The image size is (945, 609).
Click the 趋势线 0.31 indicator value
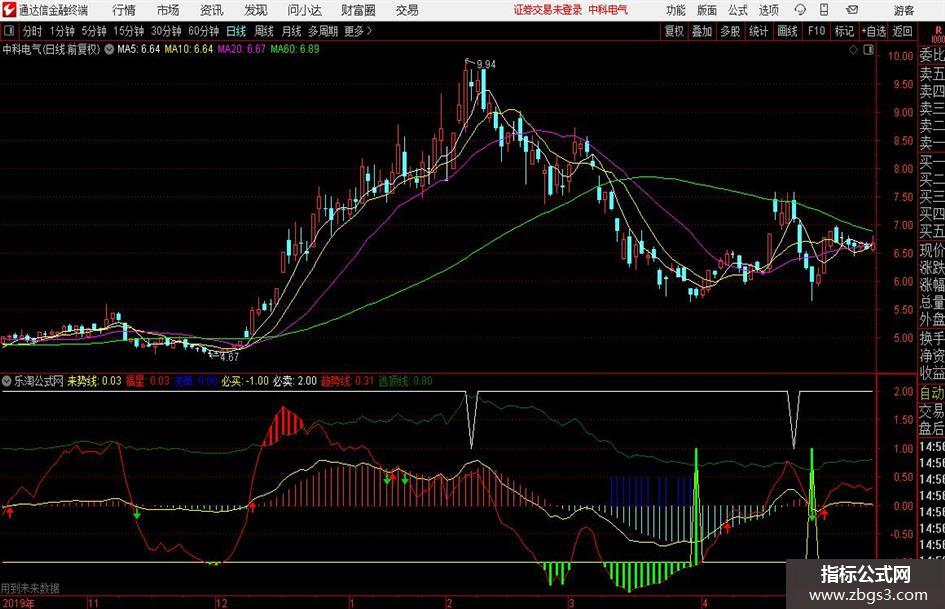point(347,381)
